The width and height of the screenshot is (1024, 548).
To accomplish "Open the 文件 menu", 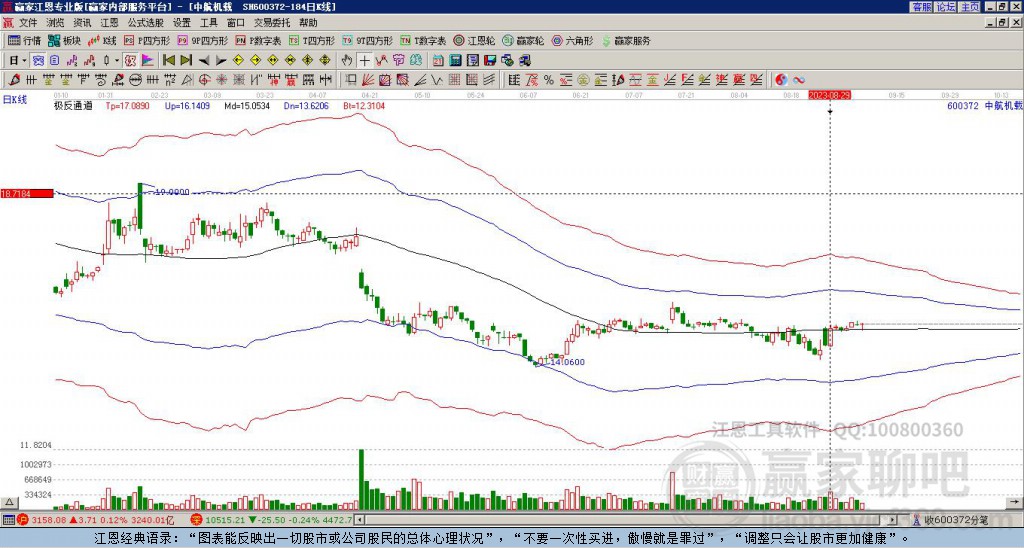I will [28, 23].
